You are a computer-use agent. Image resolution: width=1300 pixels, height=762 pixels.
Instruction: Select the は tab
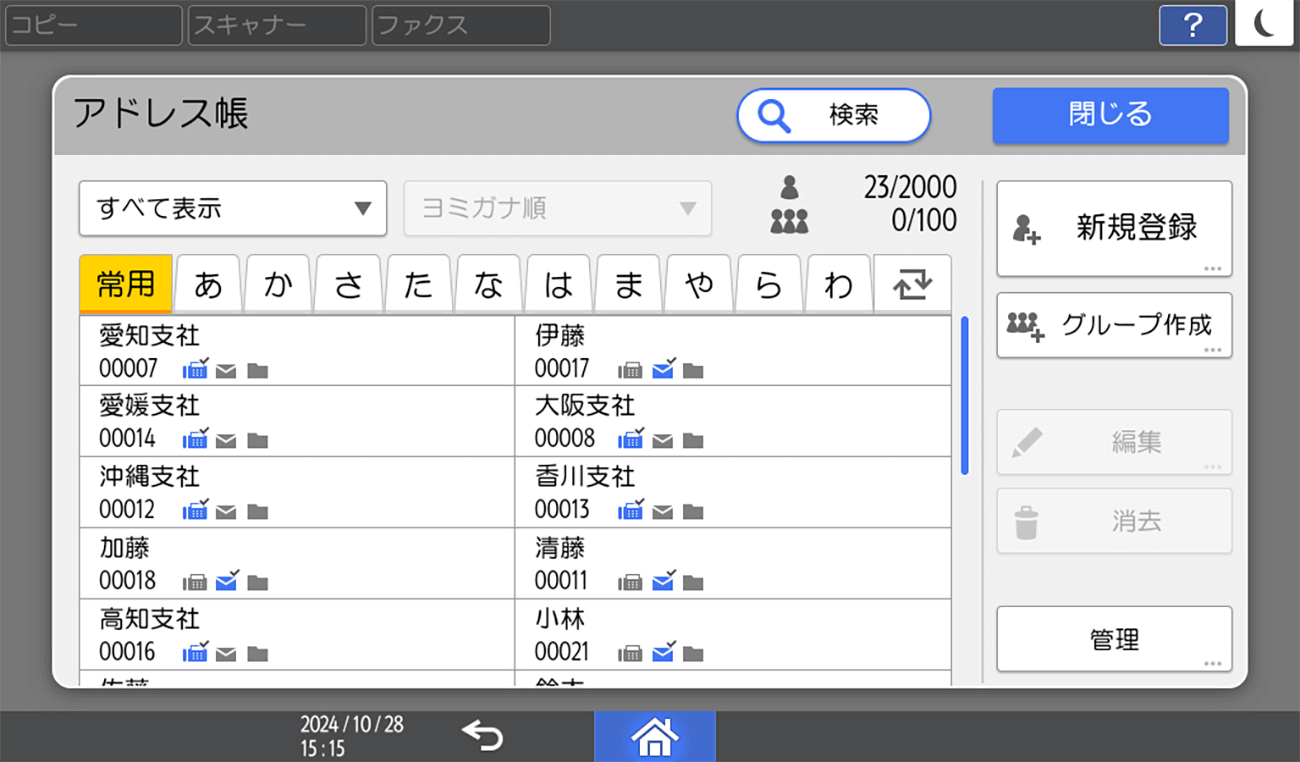(558, 285)
